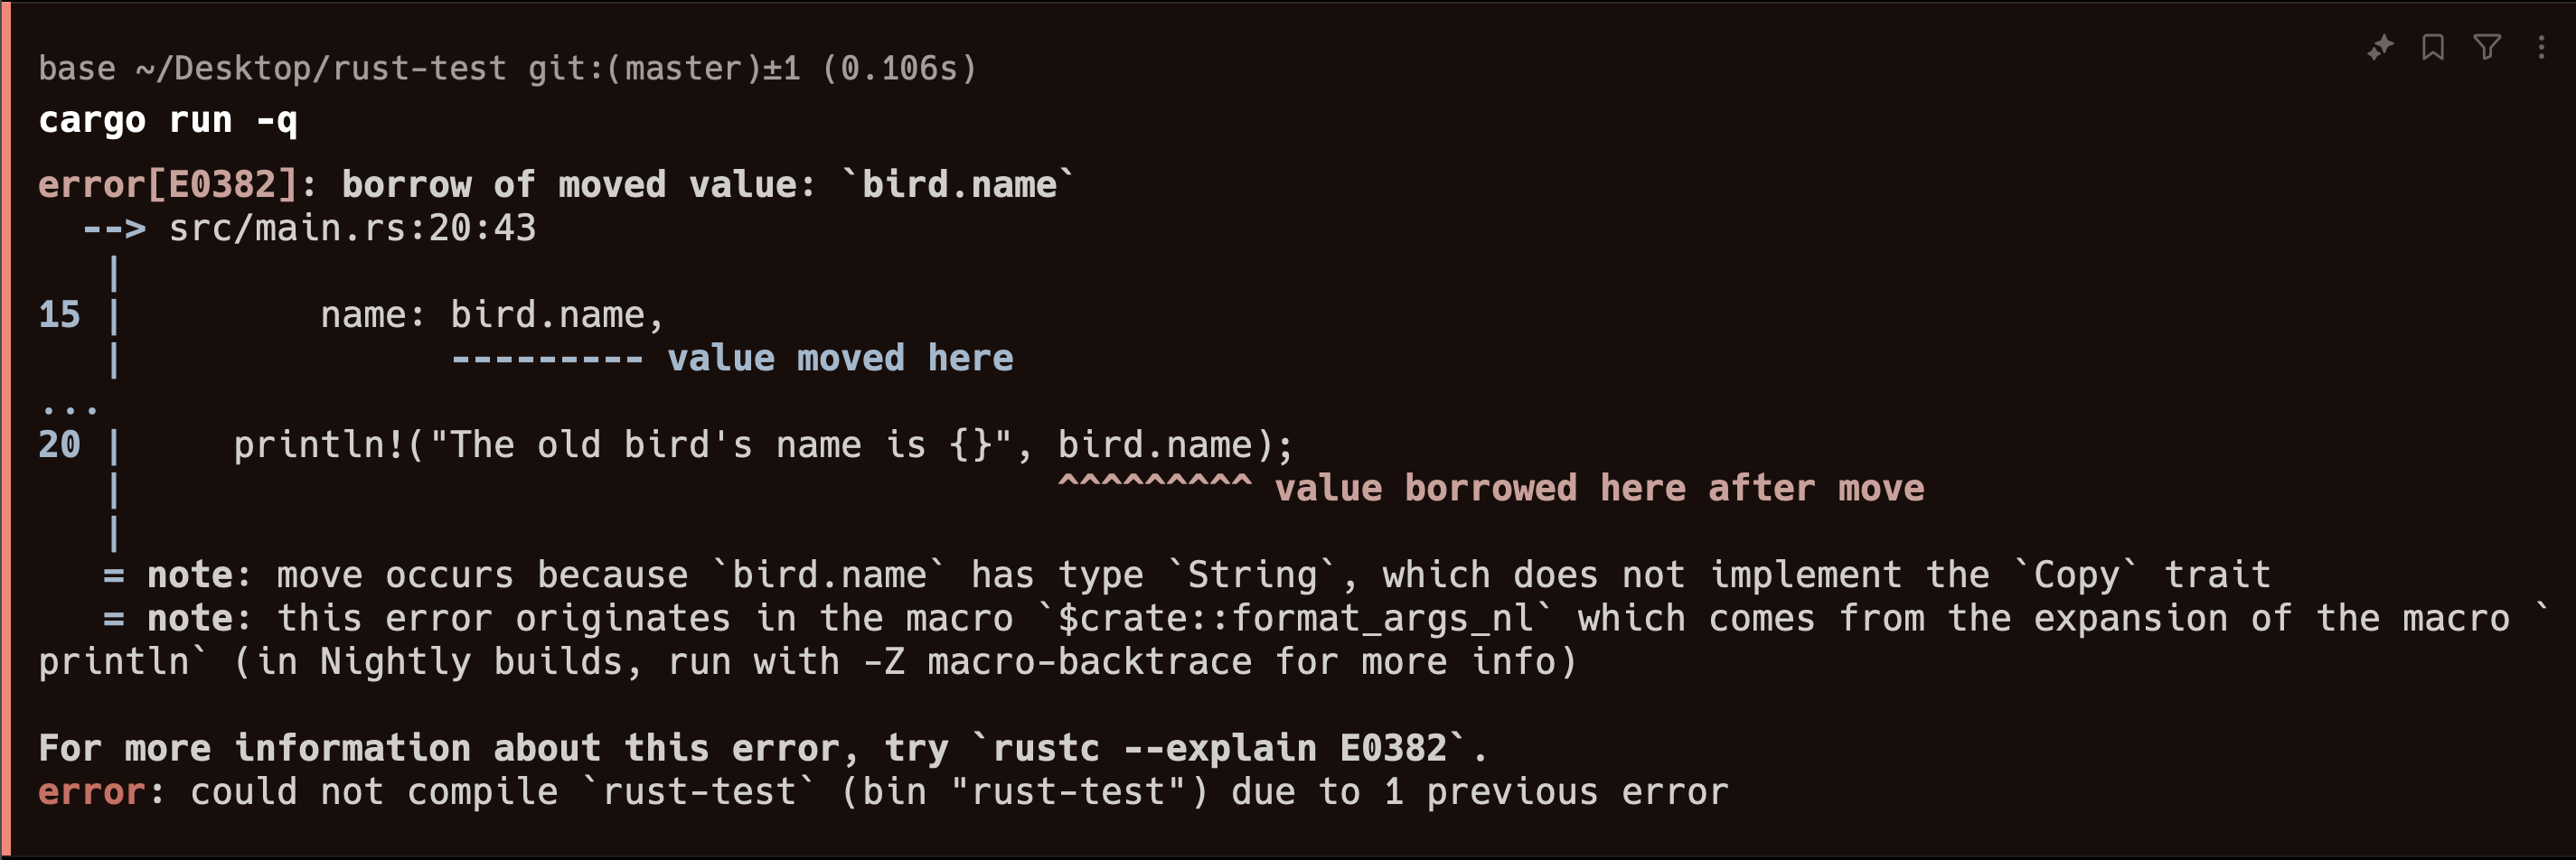Viewport: 2576px width, 860px height.
Task: Click the `$crate::format_args_nl` macro name
Action: (x=1295, y=619)
